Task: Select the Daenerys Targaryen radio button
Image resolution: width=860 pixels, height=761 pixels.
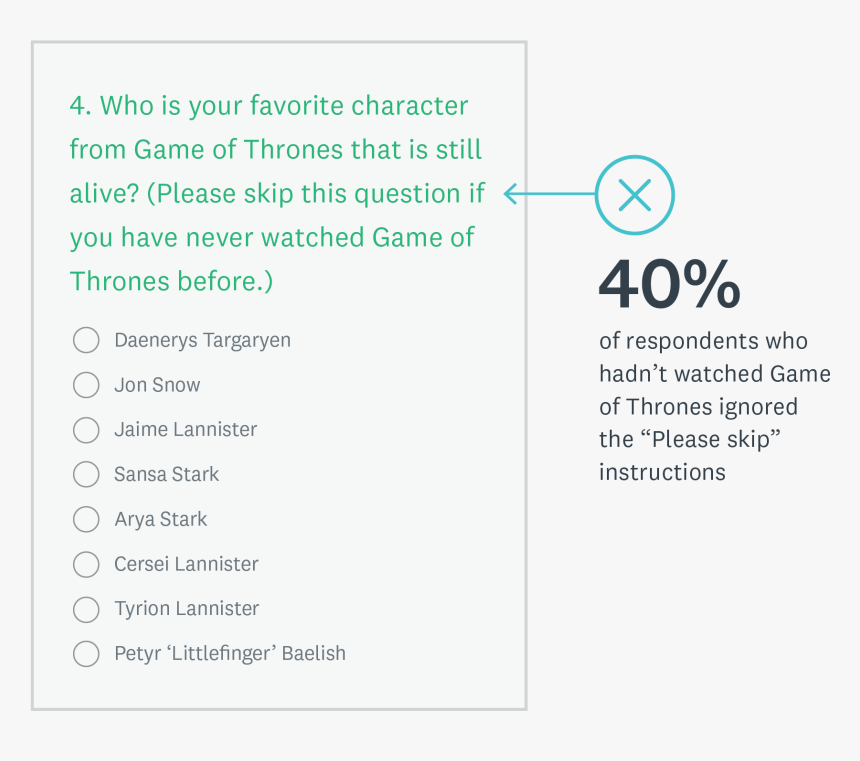Action: 86,340
